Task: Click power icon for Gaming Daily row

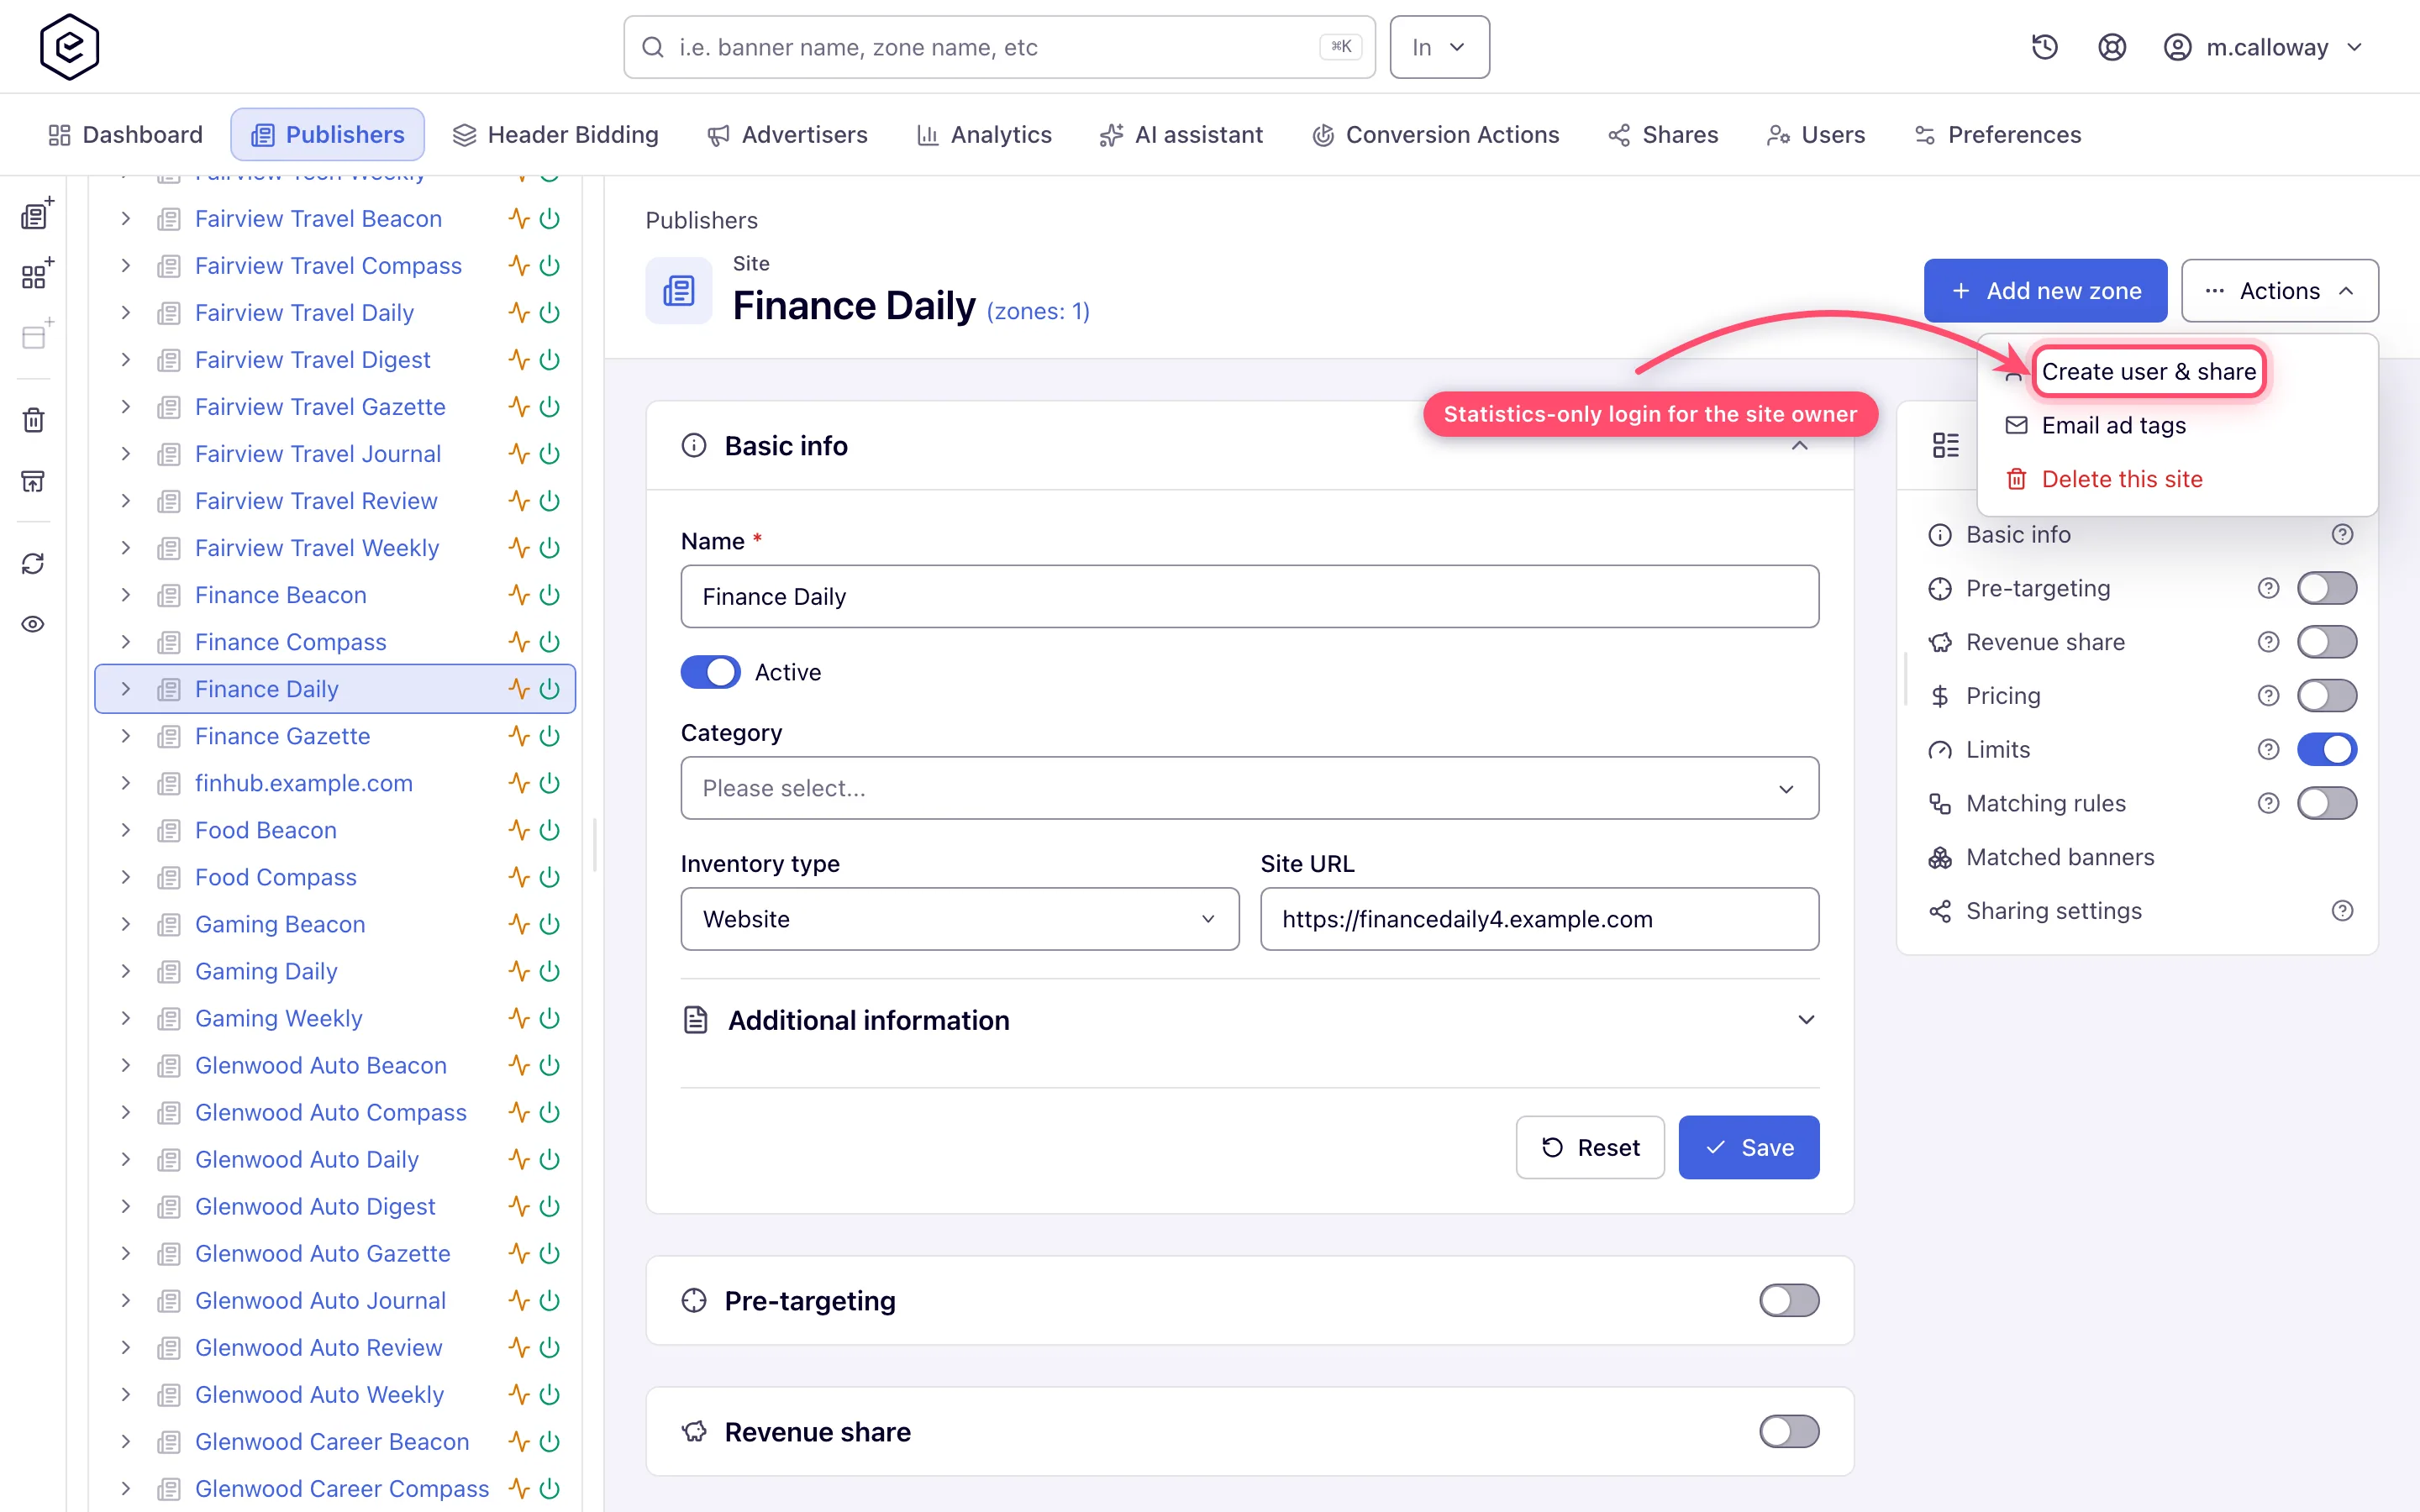Action: pyautogui.click(x=549, y=971)
